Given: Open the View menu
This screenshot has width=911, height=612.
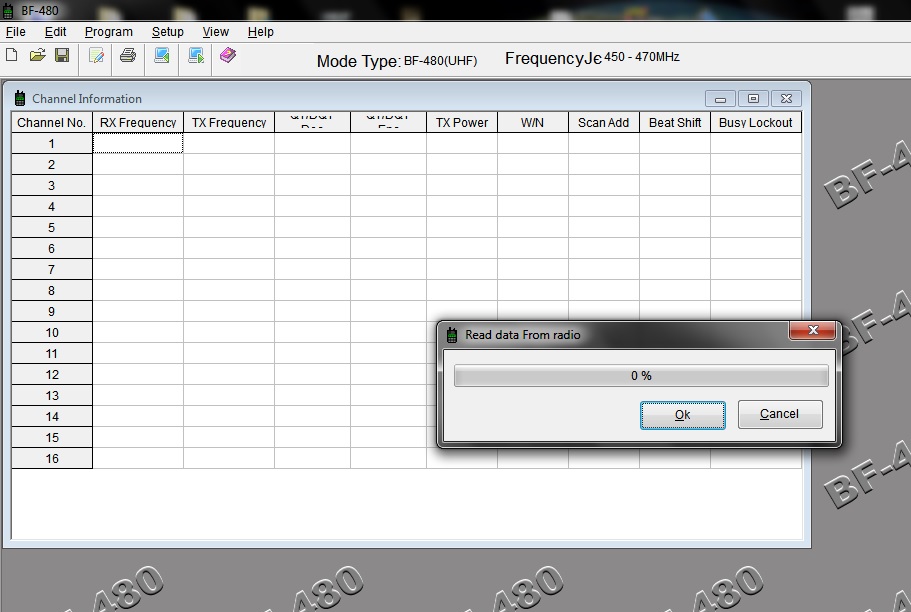Looking at the screenshot, I should [x=215, y=32].
